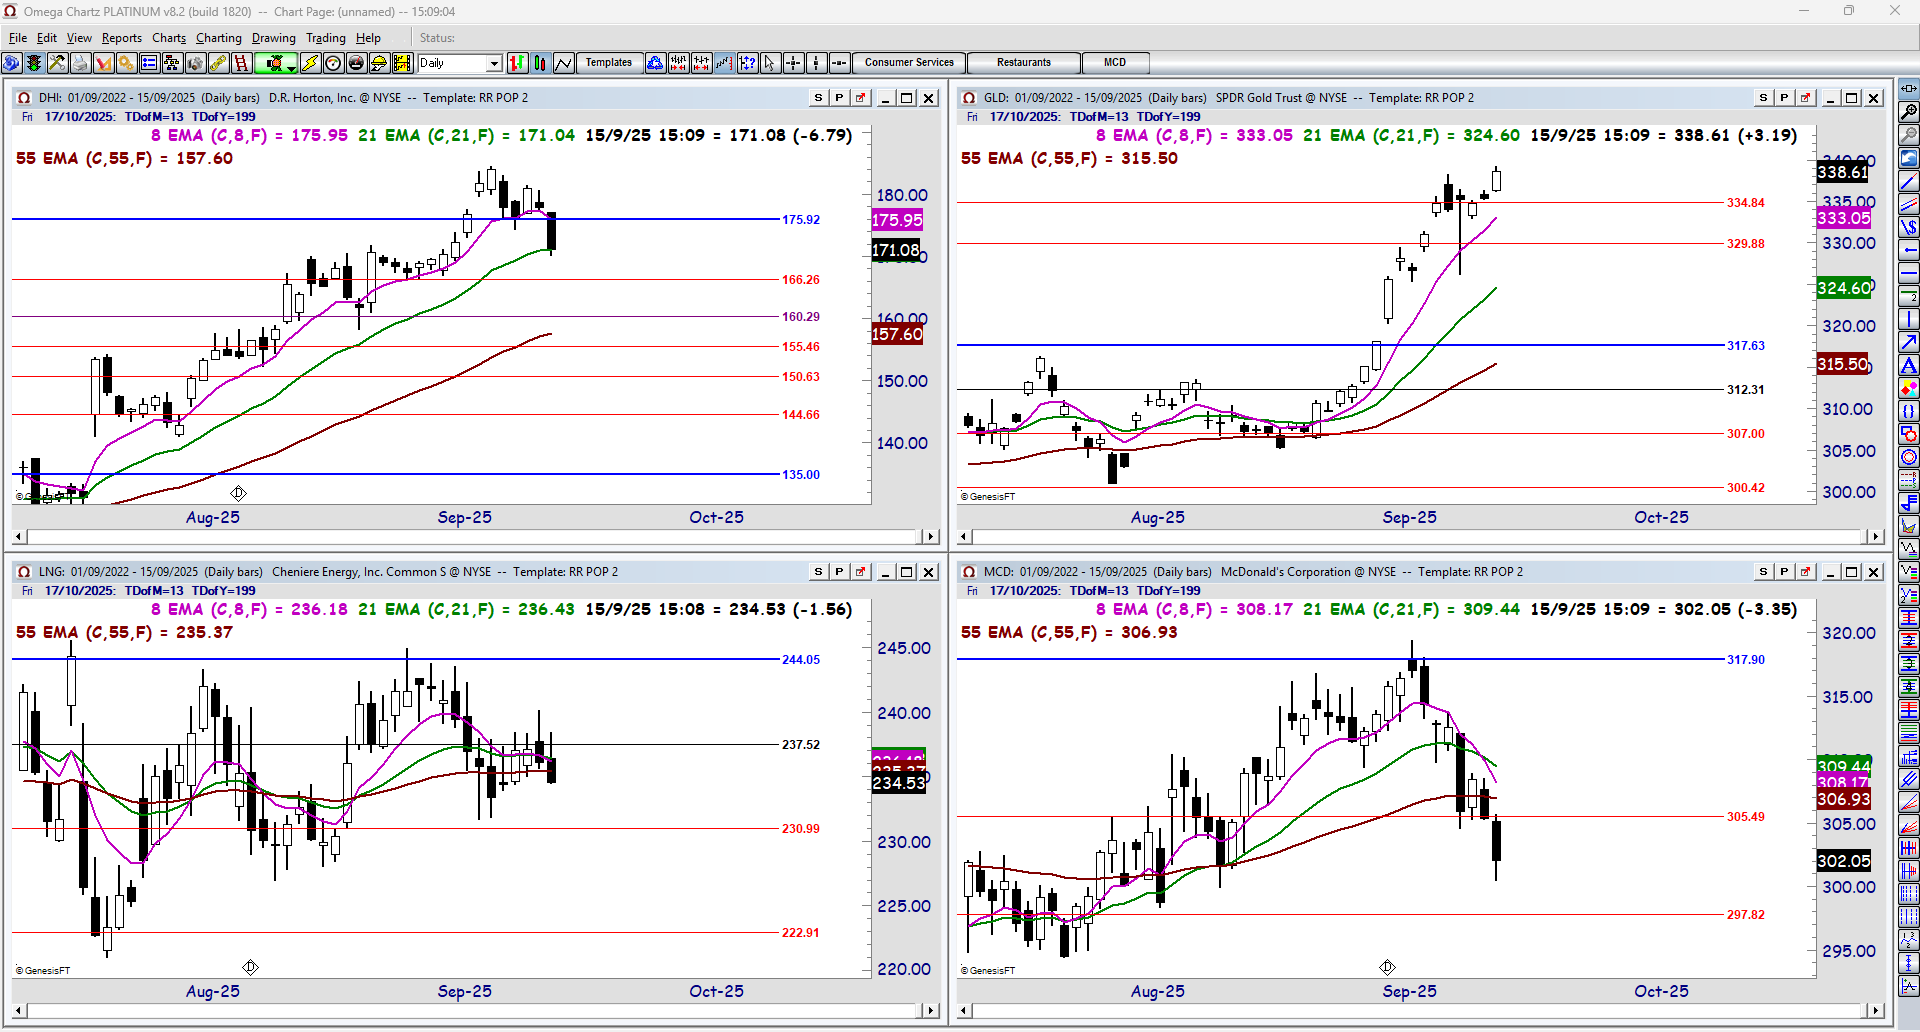1920x1032 pixels.
Task: Toggle the P button on MCD chart
Action: (1784, 572)
